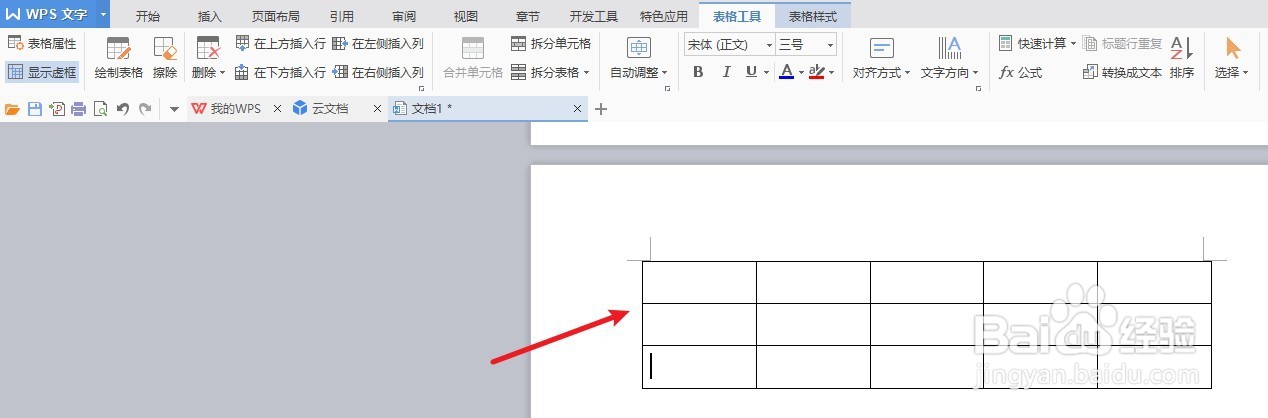
Task: Open the WPS 文字 application menu
Action: 48,15
